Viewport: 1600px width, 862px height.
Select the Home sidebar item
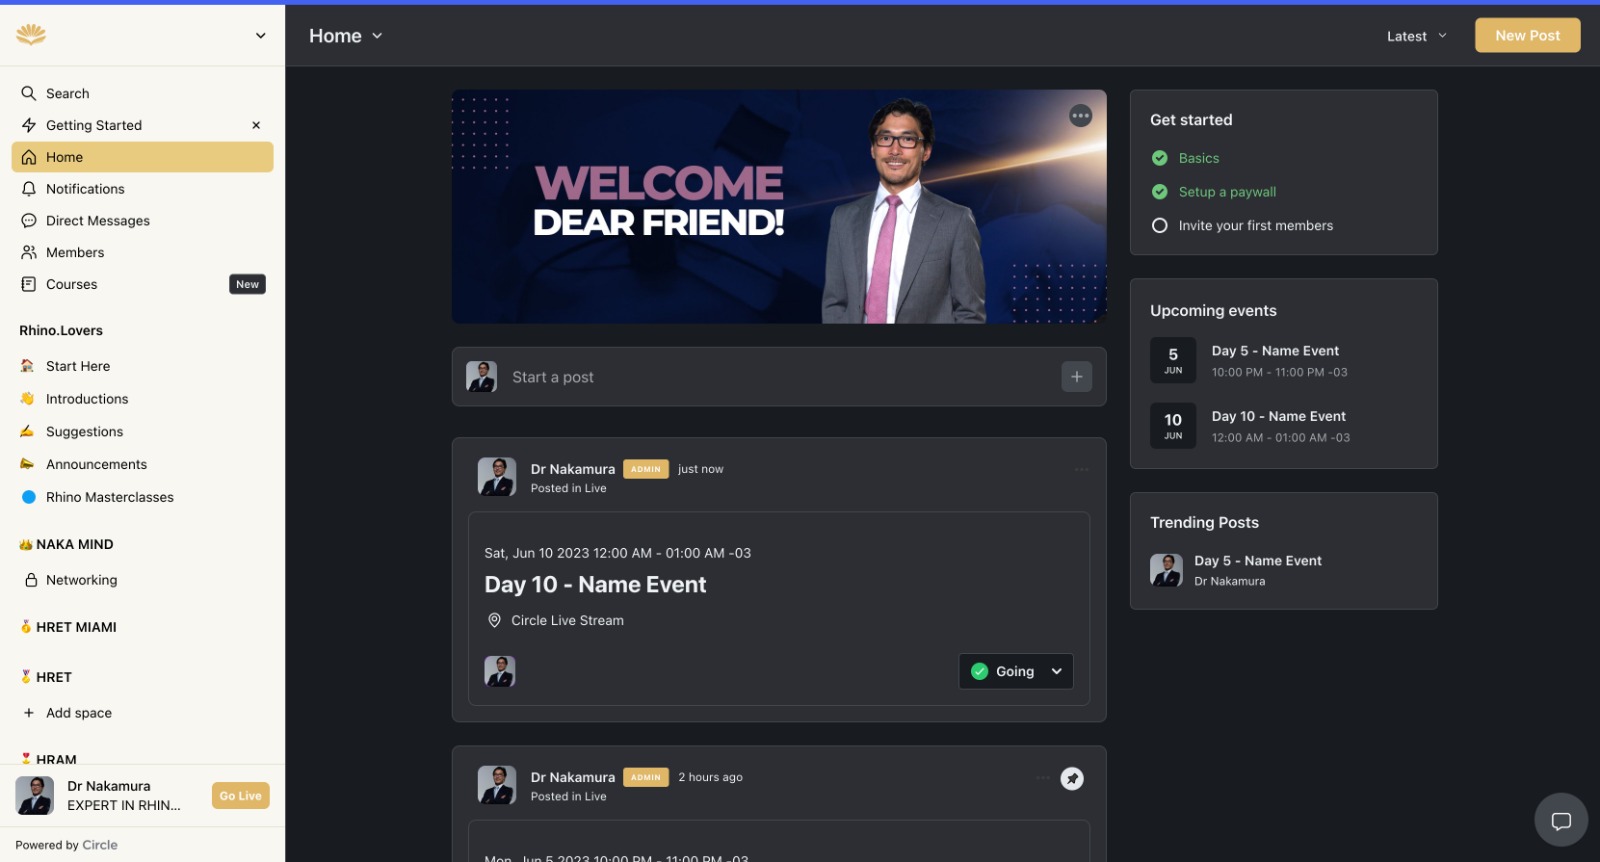pyautogui.click(x=142, y=157)
